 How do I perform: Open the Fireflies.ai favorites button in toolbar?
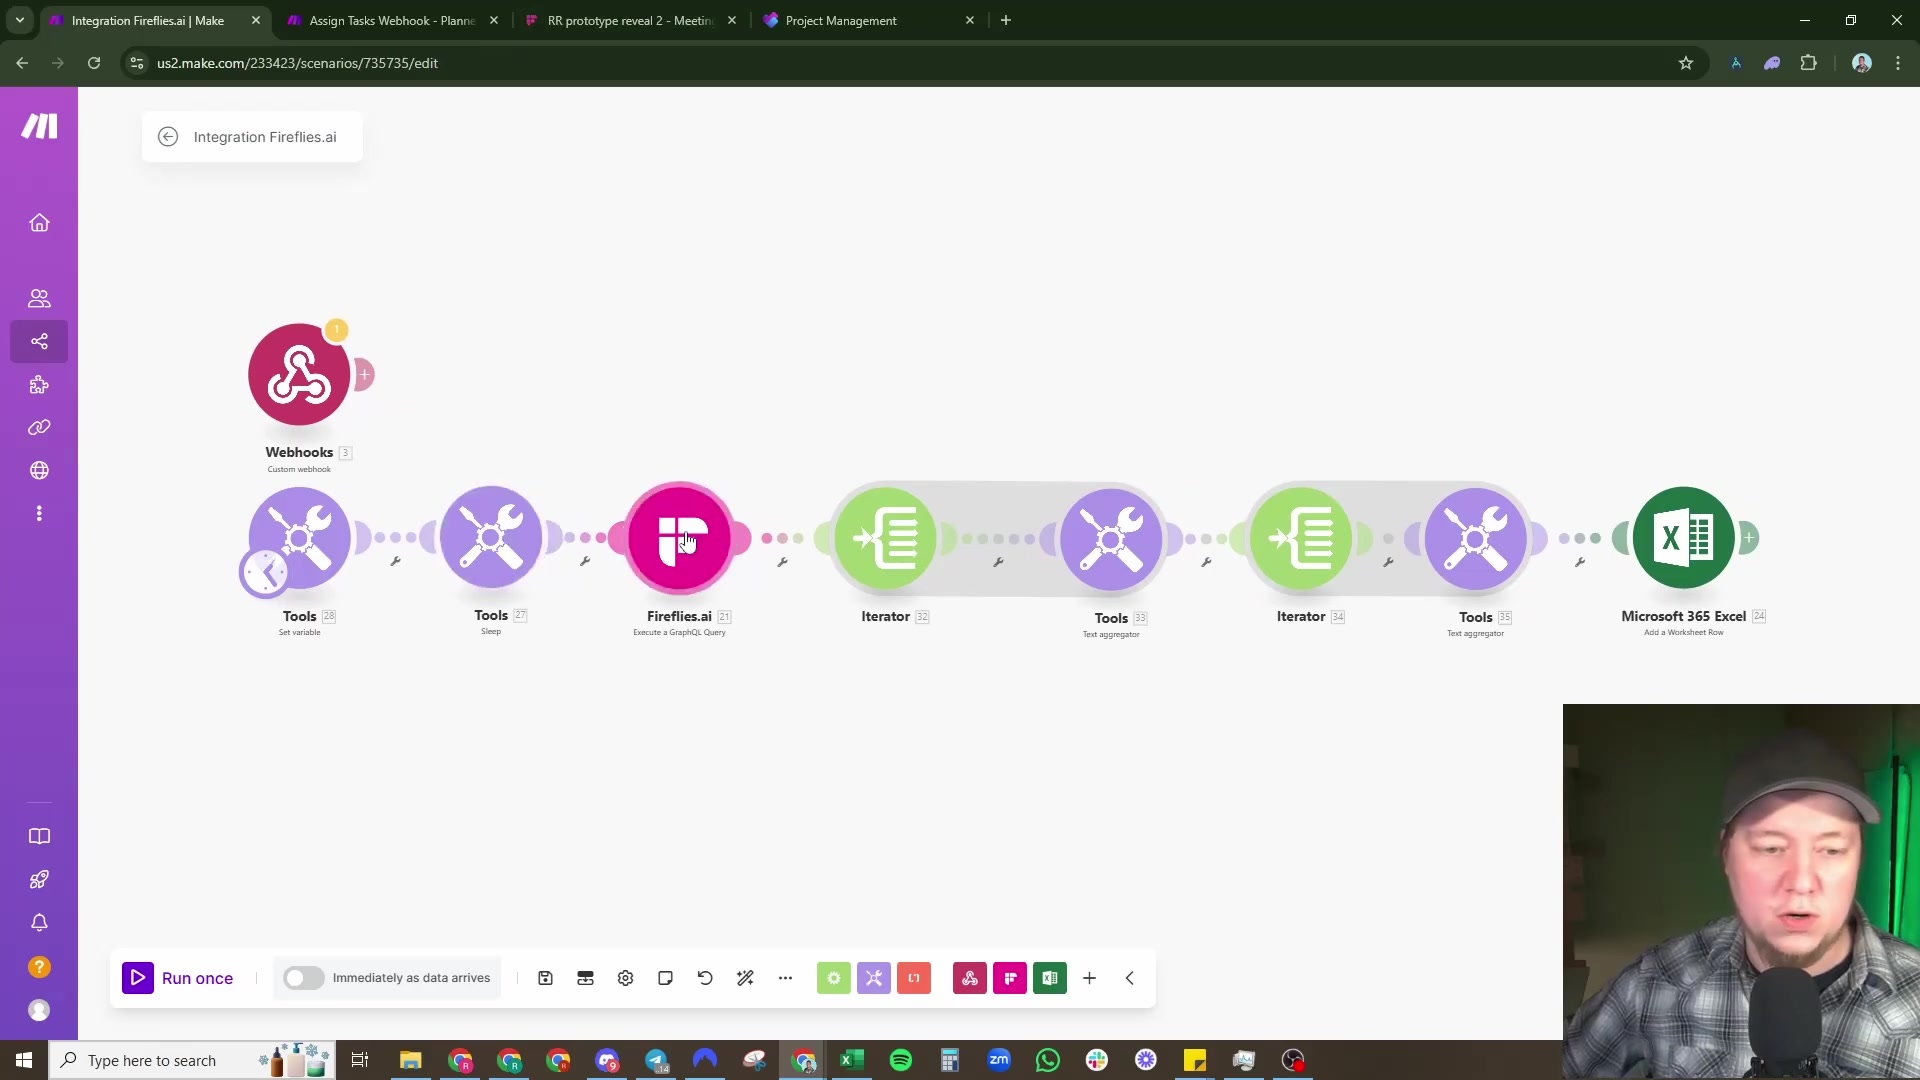point(1010,978)
